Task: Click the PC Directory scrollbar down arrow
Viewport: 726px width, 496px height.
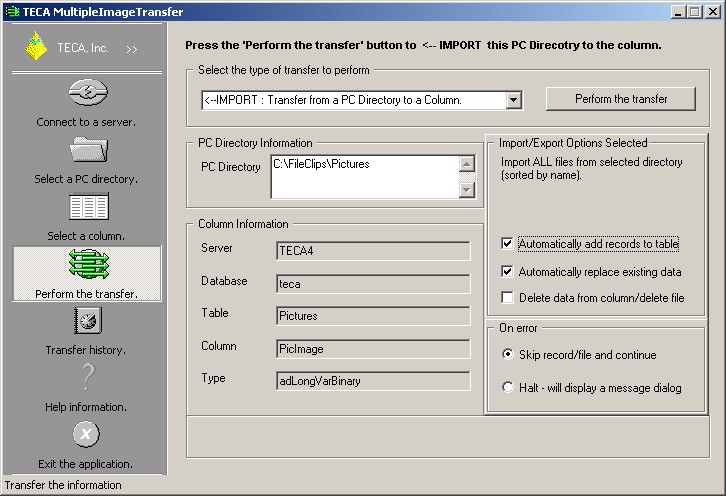Action: [x=467, y=190]
